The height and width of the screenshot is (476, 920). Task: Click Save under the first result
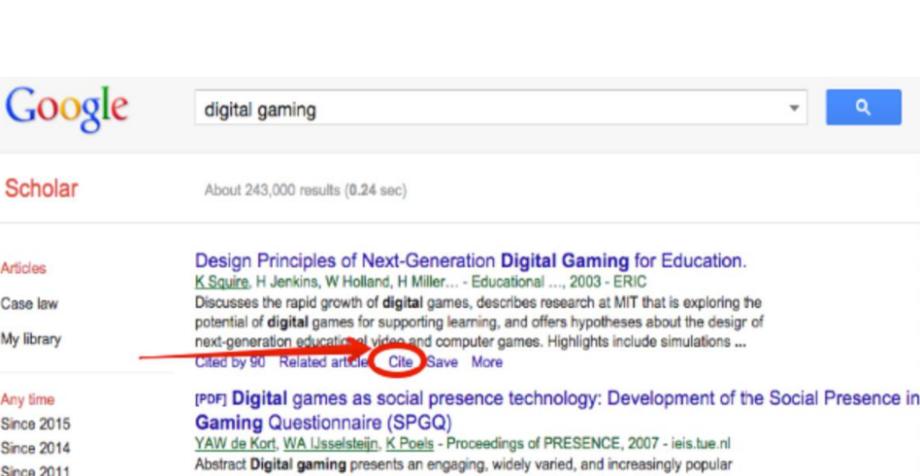tap(442, 362)
